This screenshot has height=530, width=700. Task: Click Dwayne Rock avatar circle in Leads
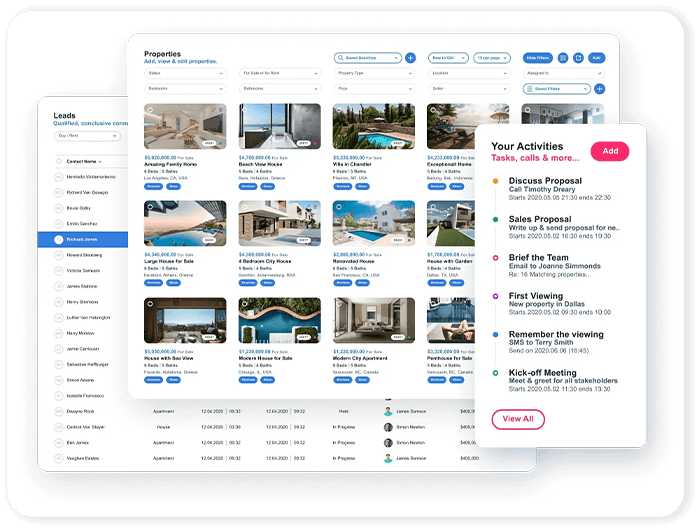58,411
